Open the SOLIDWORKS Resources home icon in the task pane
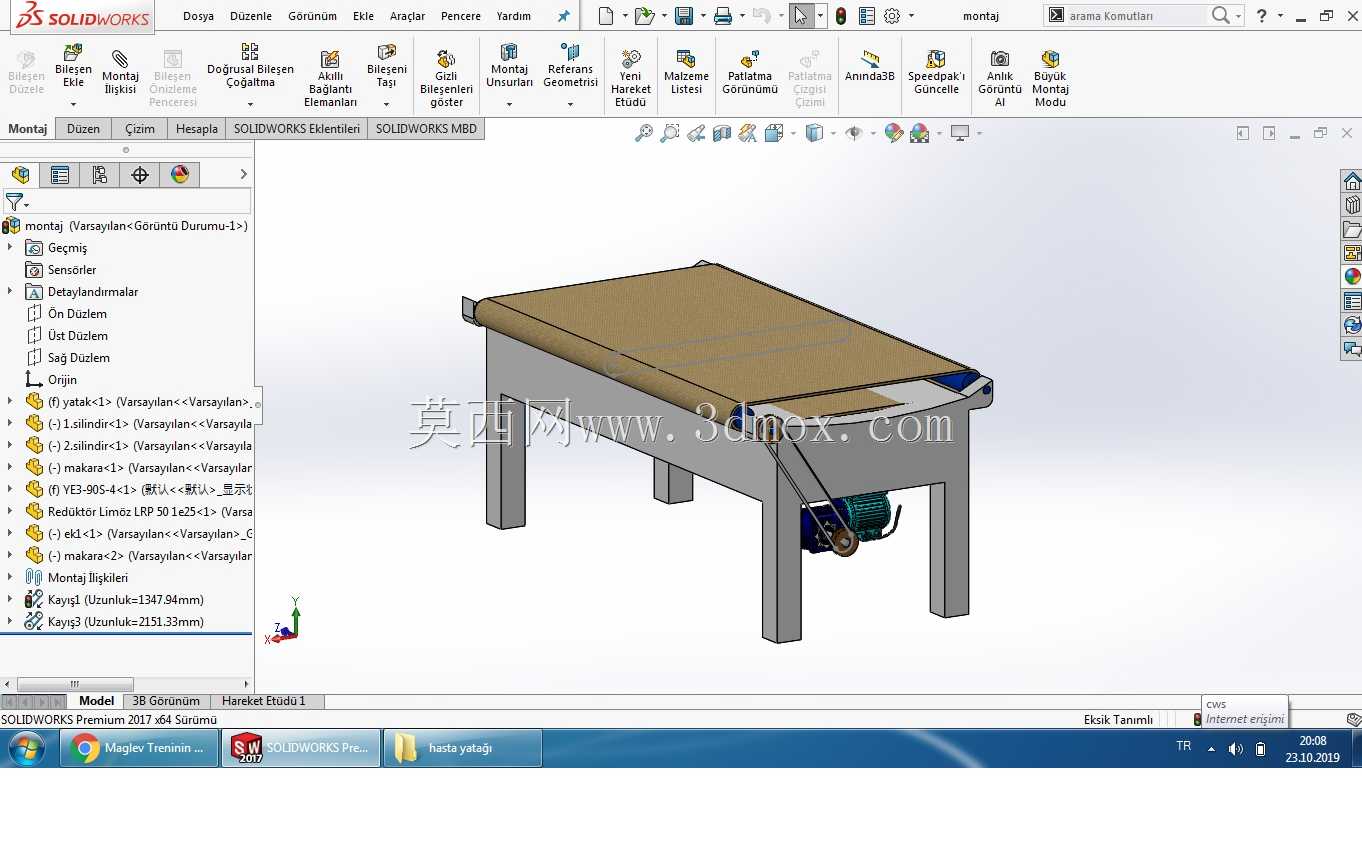Screen dimensions: 1362x848 [1352, 181]
